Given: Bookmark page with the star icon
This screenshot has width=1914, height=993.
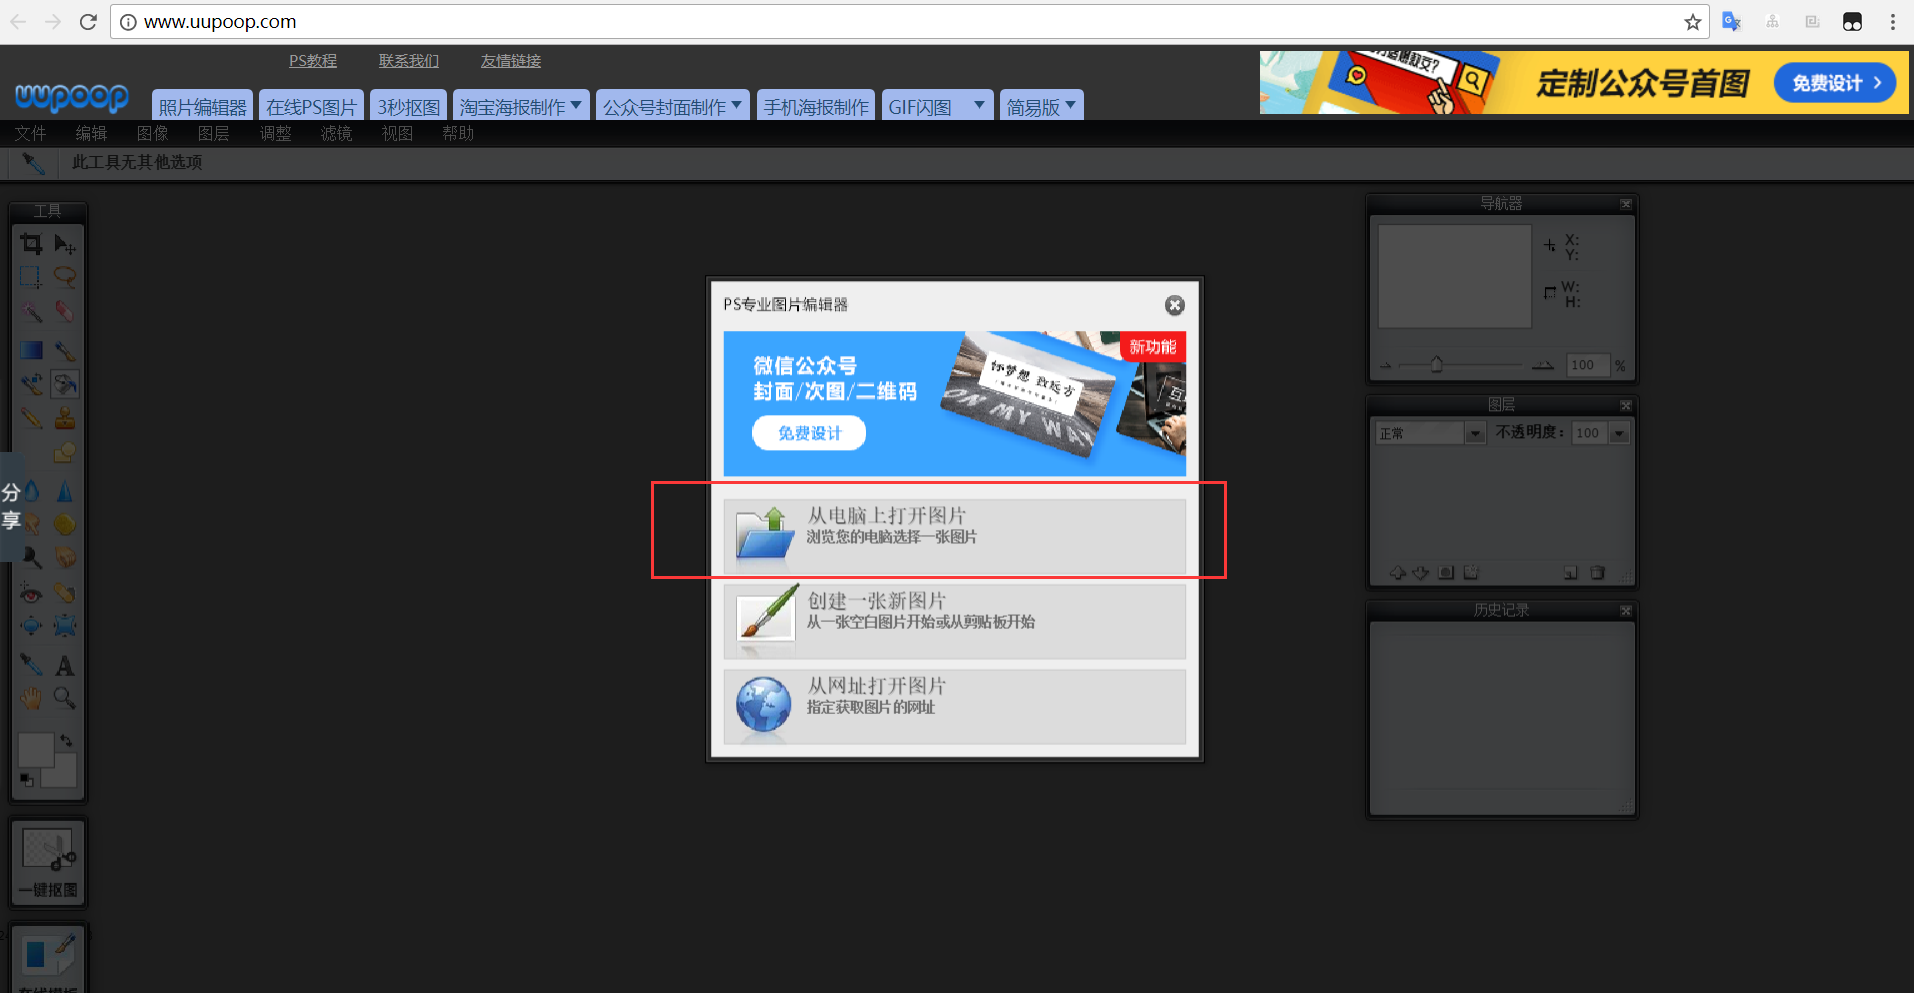Looking at the screenshot, I should 1692,22.
